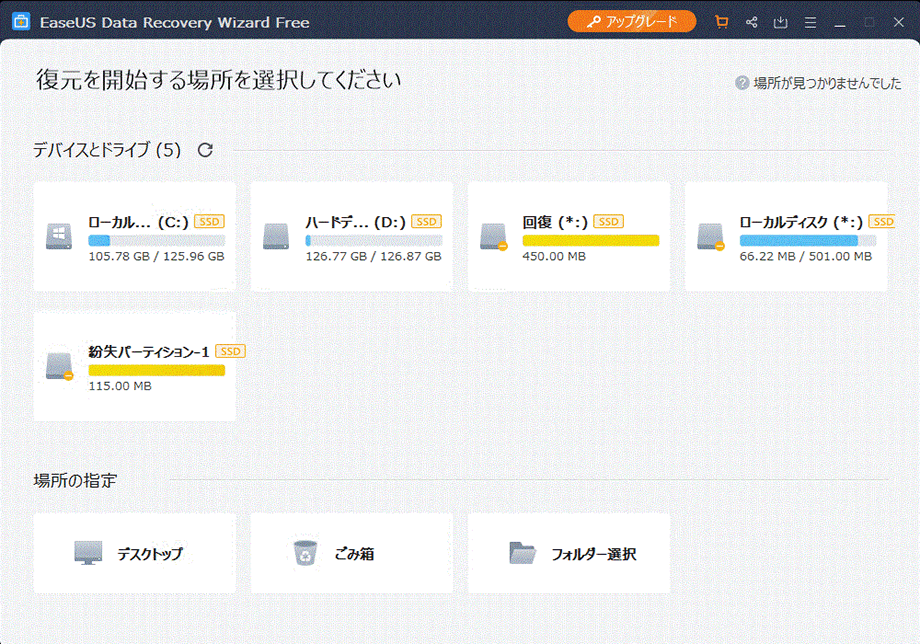Select the ローカル... (C:) drive name
920x644 pixels.
point(138,222)
